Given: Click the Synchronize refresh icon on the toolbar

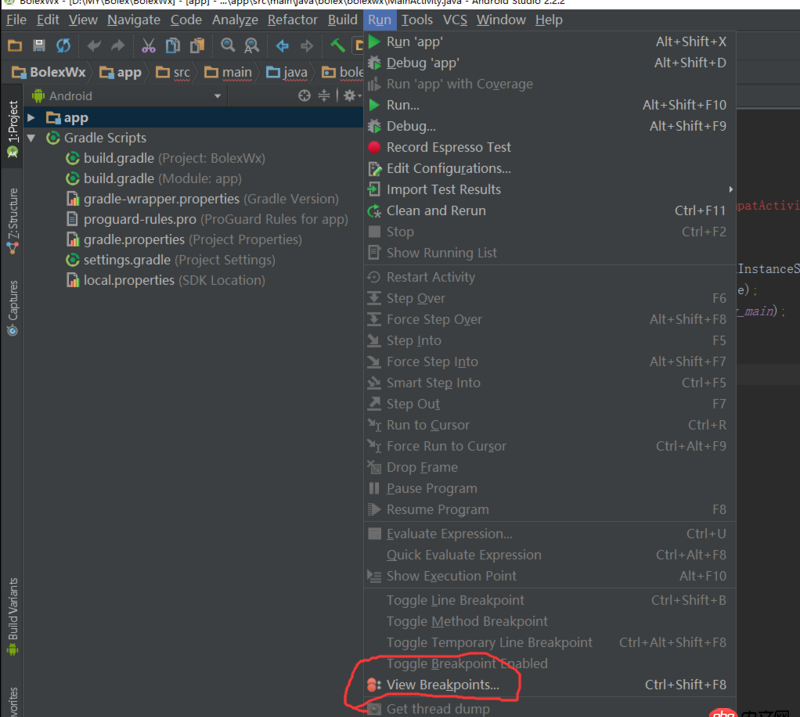Looking at the screenshot, I should pos(62,44).
